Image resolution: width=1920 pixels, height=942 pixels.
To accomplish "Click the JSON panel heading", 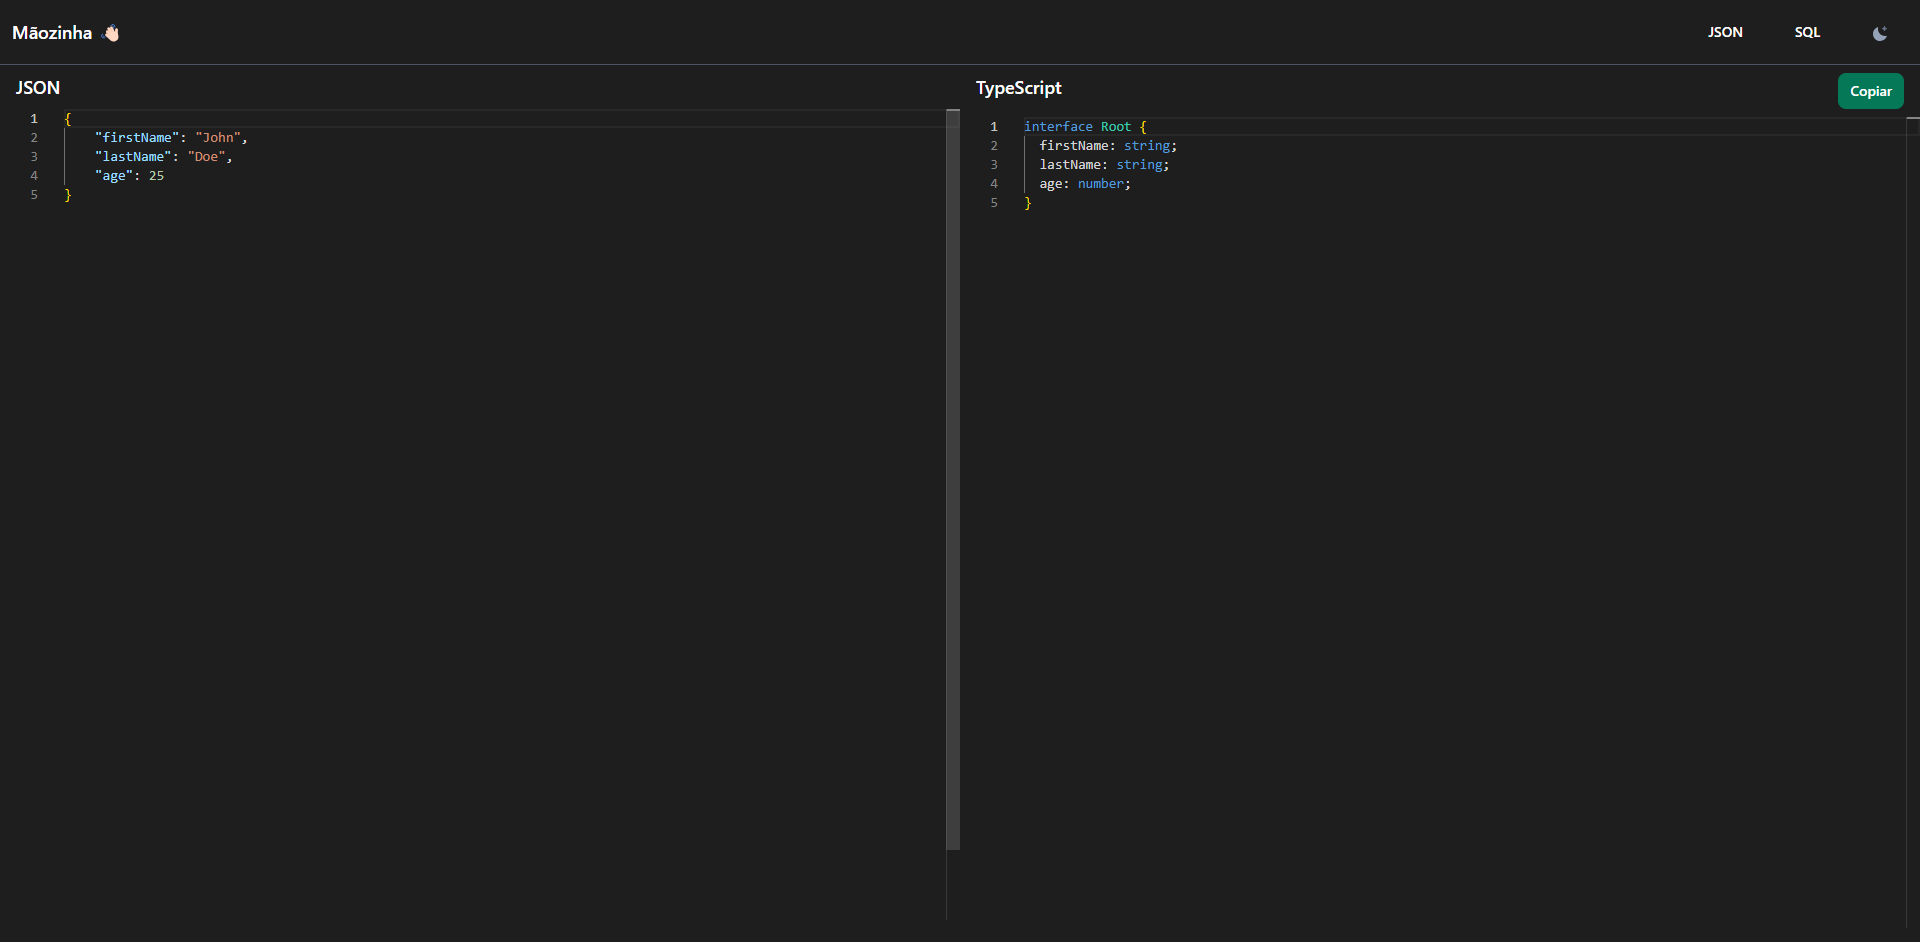I will pyautogui.click(x=38, y=88).
